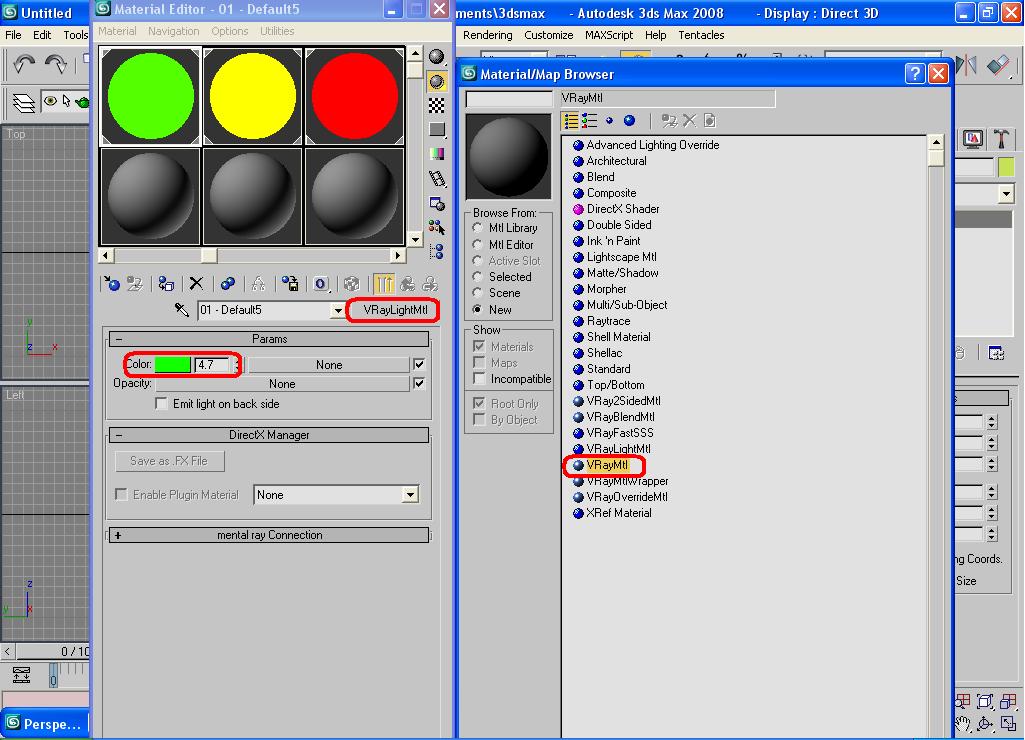Screen dimensions: 1025x740
Task: Open Material Editor Options icon
Action: tap(437, 203)
